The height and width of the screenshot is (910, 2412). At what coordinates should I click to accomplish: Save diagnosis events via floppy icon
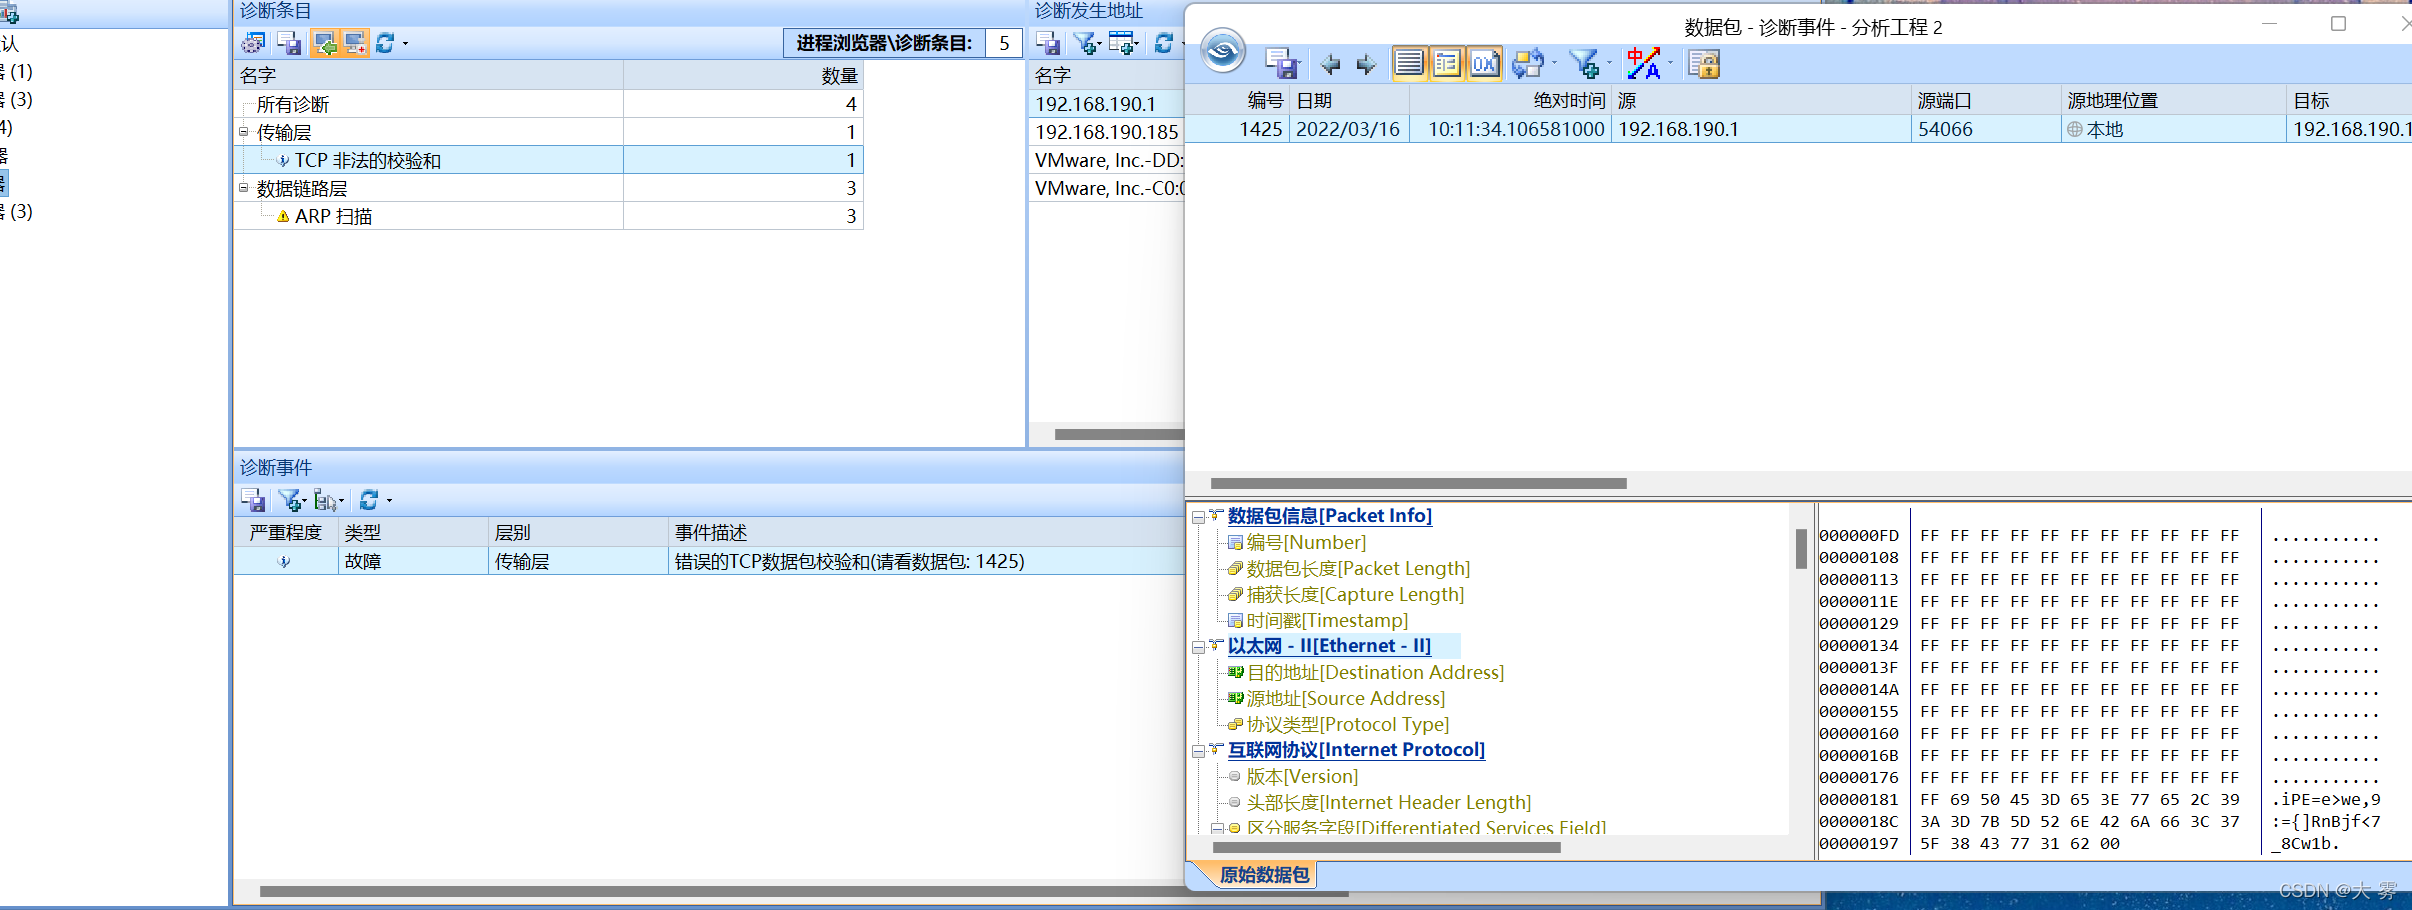click(253, 500)
